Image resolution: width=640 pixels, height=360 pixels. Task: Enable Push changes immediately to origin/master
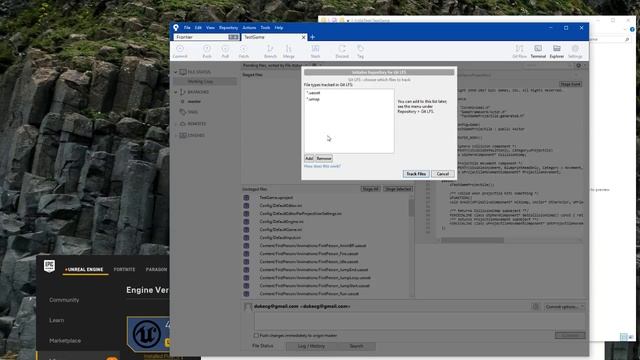coord(256,336)
